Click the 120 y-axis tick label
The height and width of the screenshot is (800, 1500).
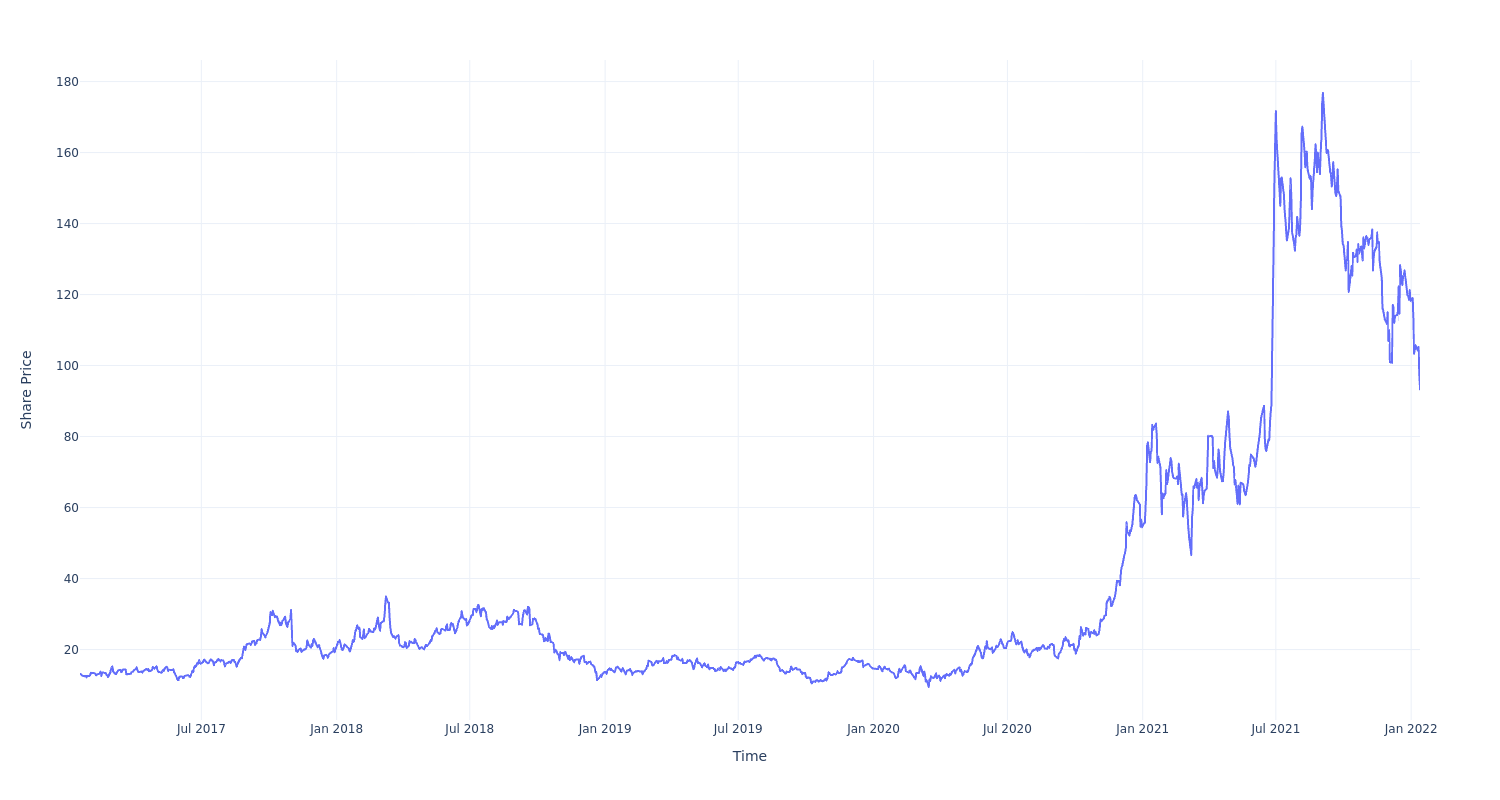click(x=67, y=294)
